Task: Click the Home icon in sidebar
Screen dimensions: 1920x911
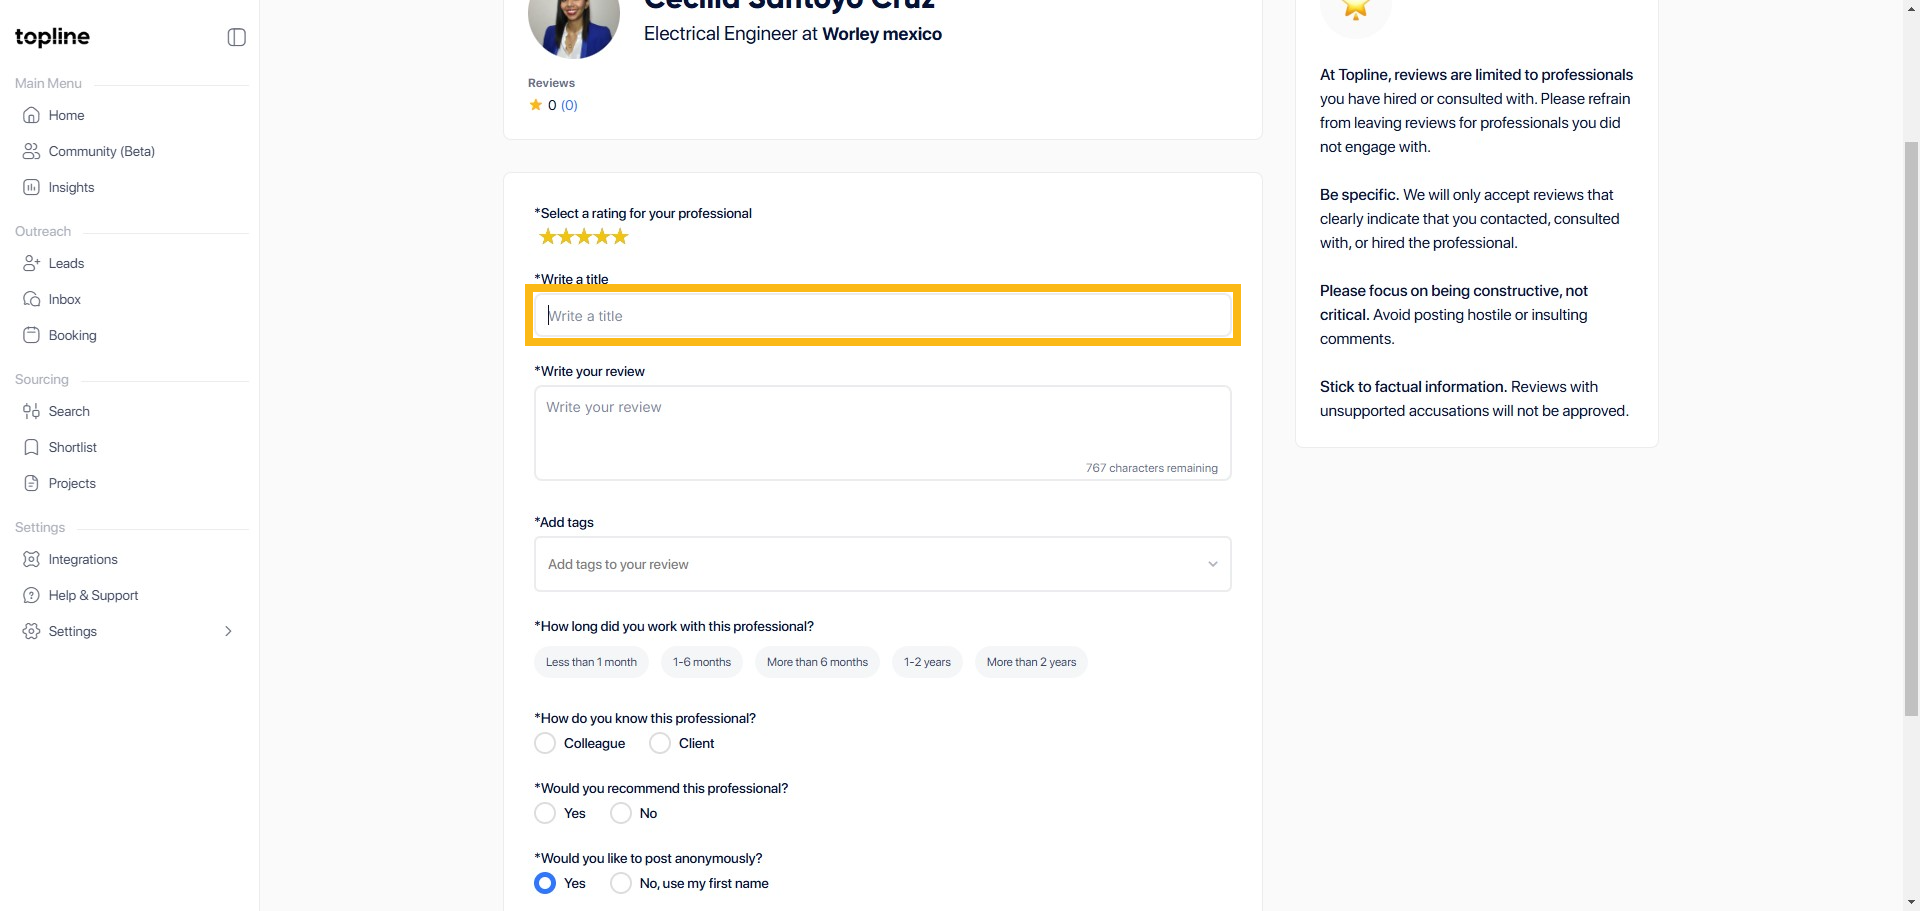Action: tap(32, 115)
